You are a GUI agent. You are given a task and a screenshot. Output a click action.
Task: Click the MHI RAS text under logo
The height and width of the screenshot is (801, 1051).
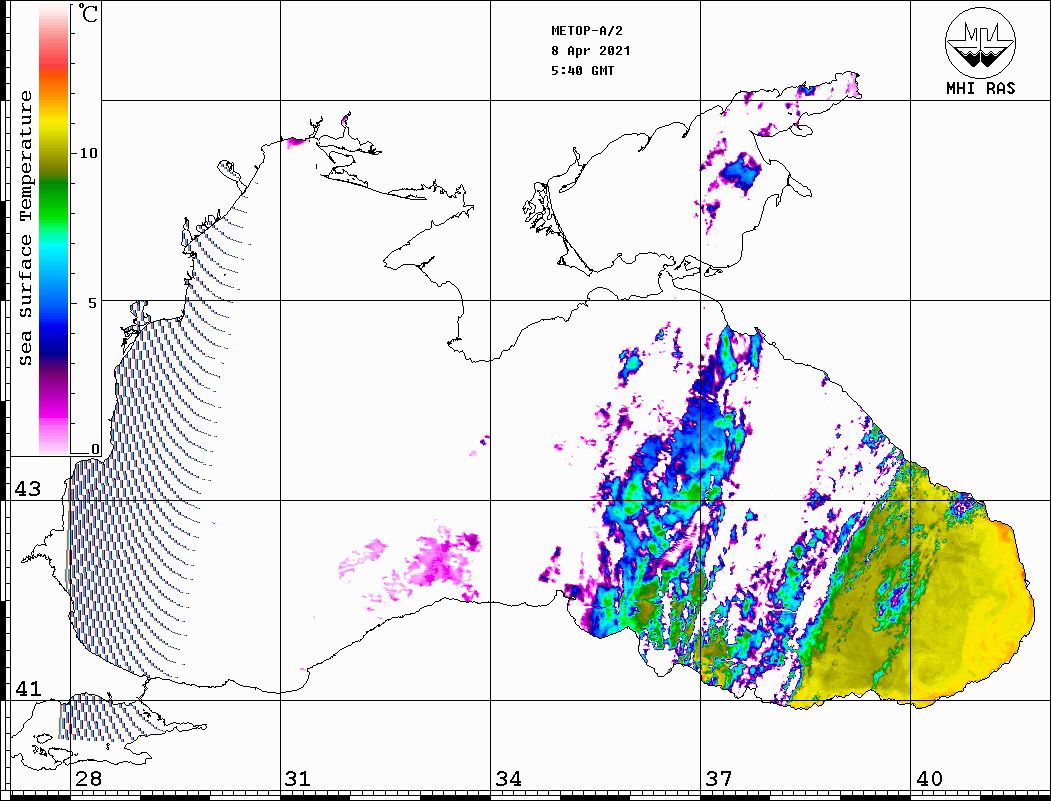(980, 89)
